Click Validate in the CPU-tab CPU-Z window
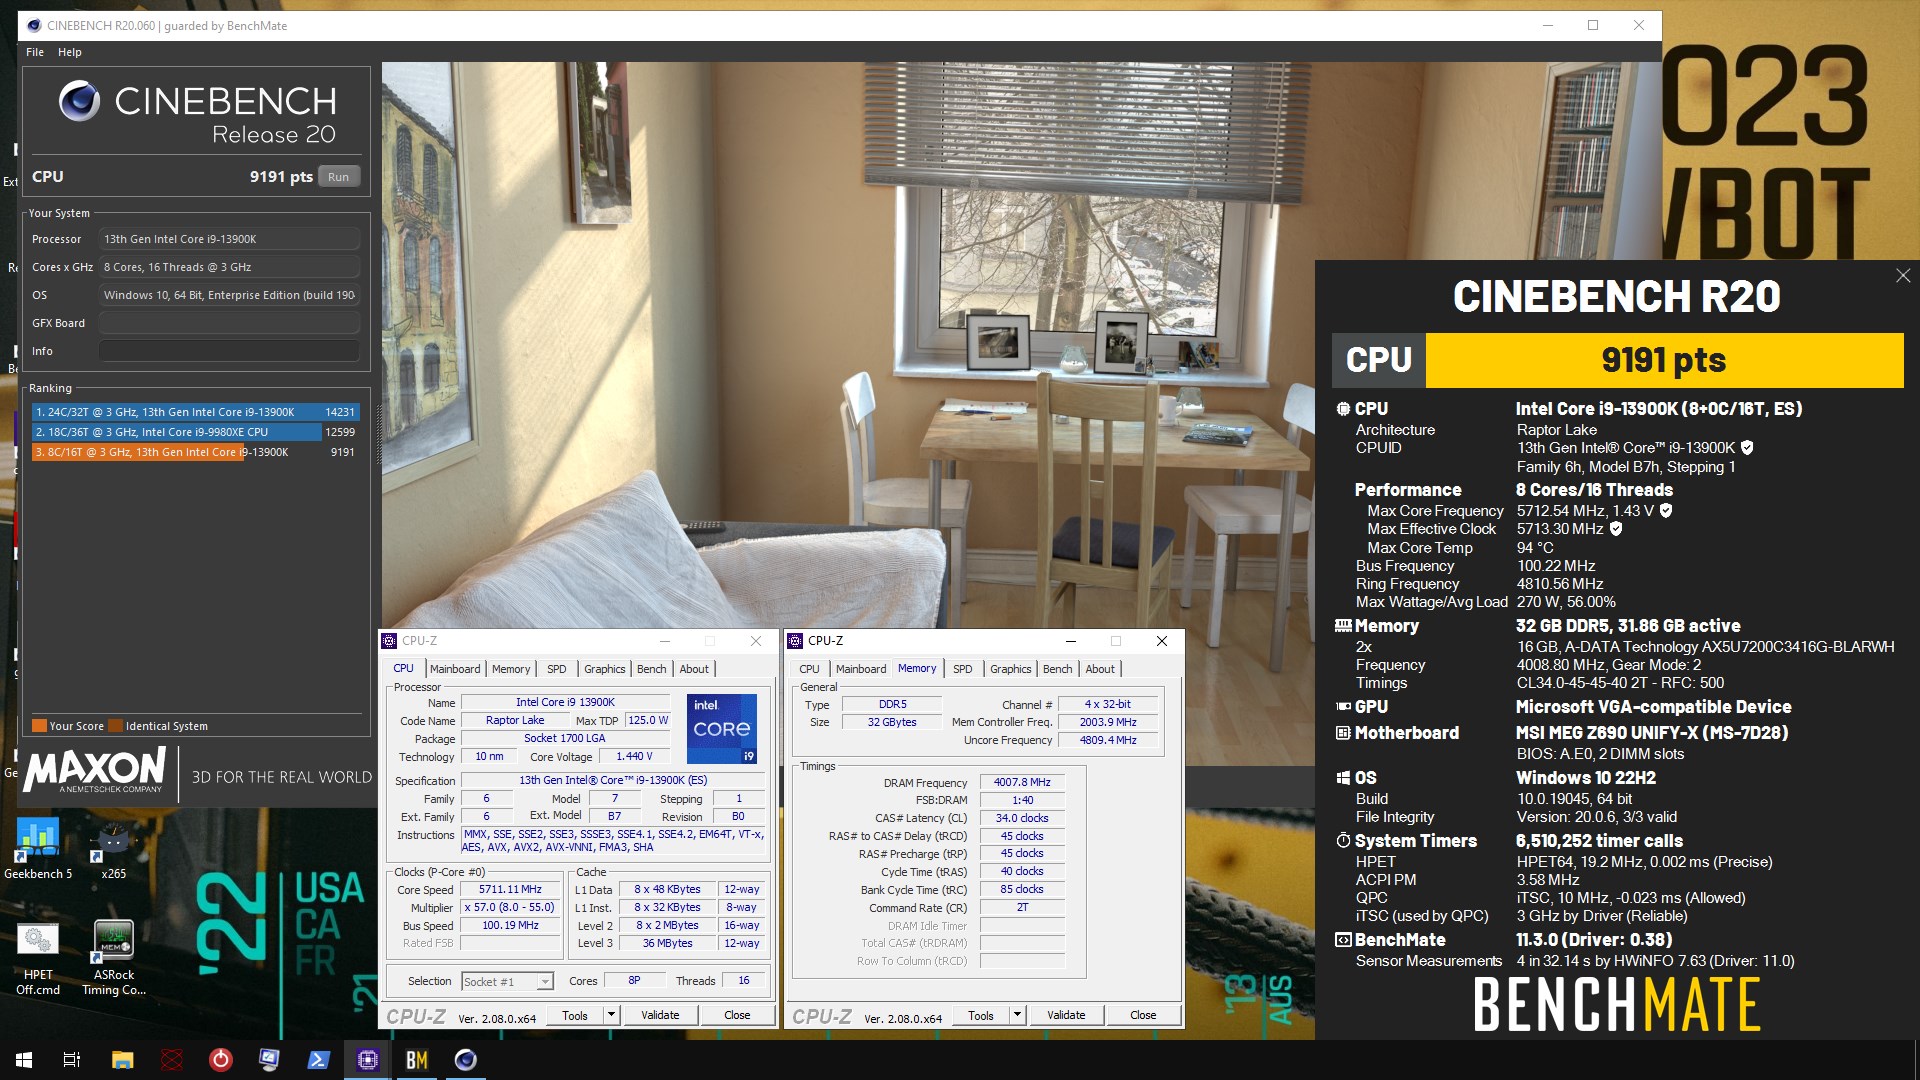 [x=660, y=1015]
